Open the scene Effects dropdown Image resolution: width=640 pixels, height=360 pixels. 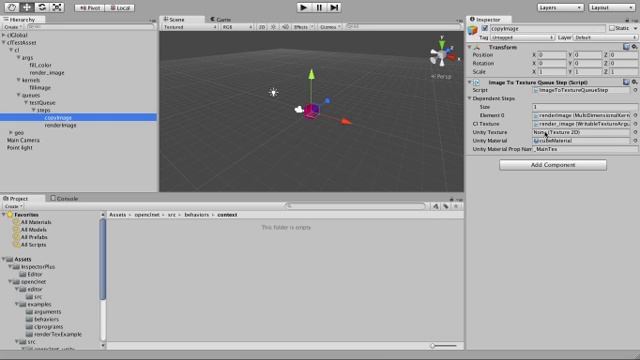tap(303, 27)
